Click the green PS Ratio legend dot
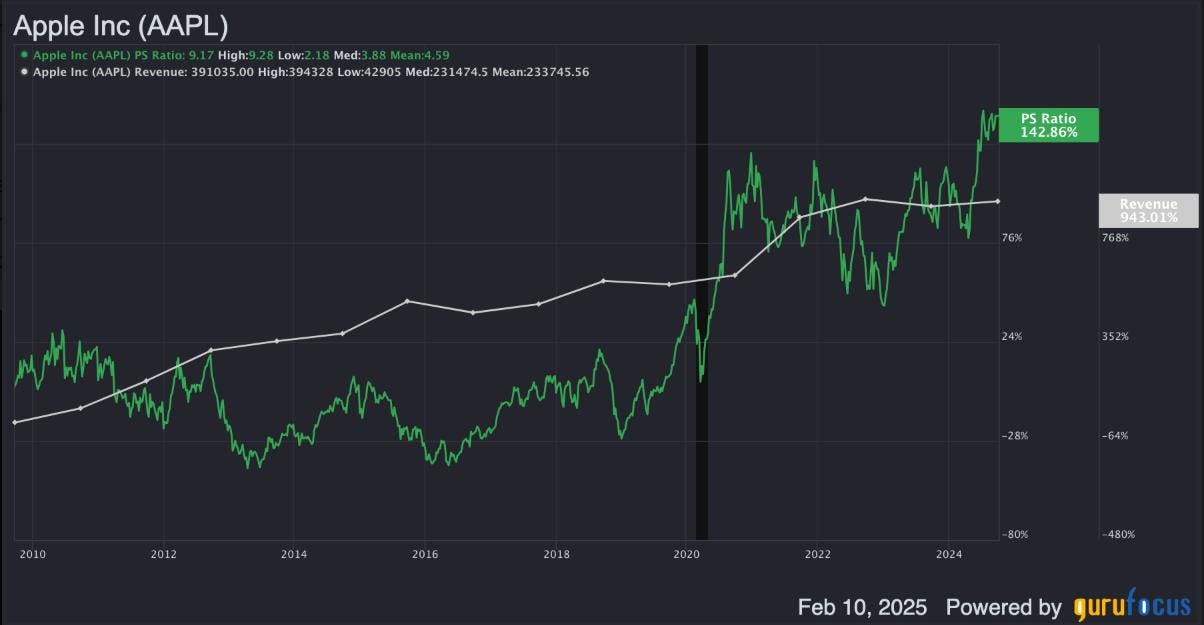 (x=23, y=56)
